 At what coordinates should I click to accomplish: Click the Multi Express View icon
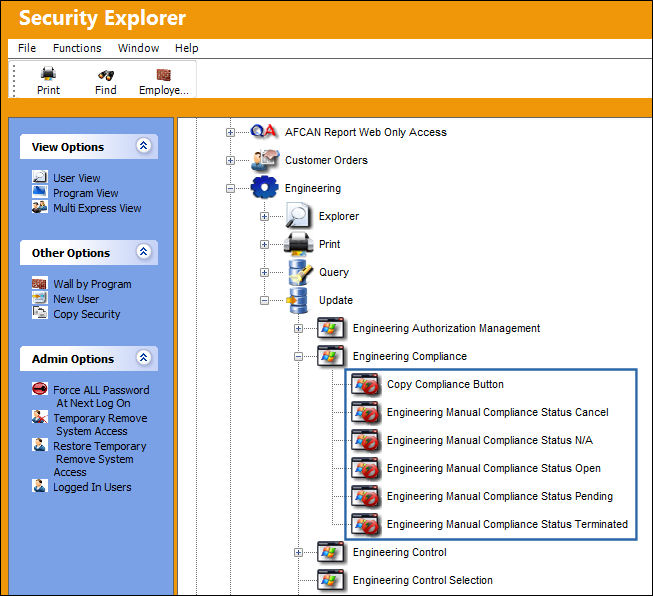[x=40, y=207]
